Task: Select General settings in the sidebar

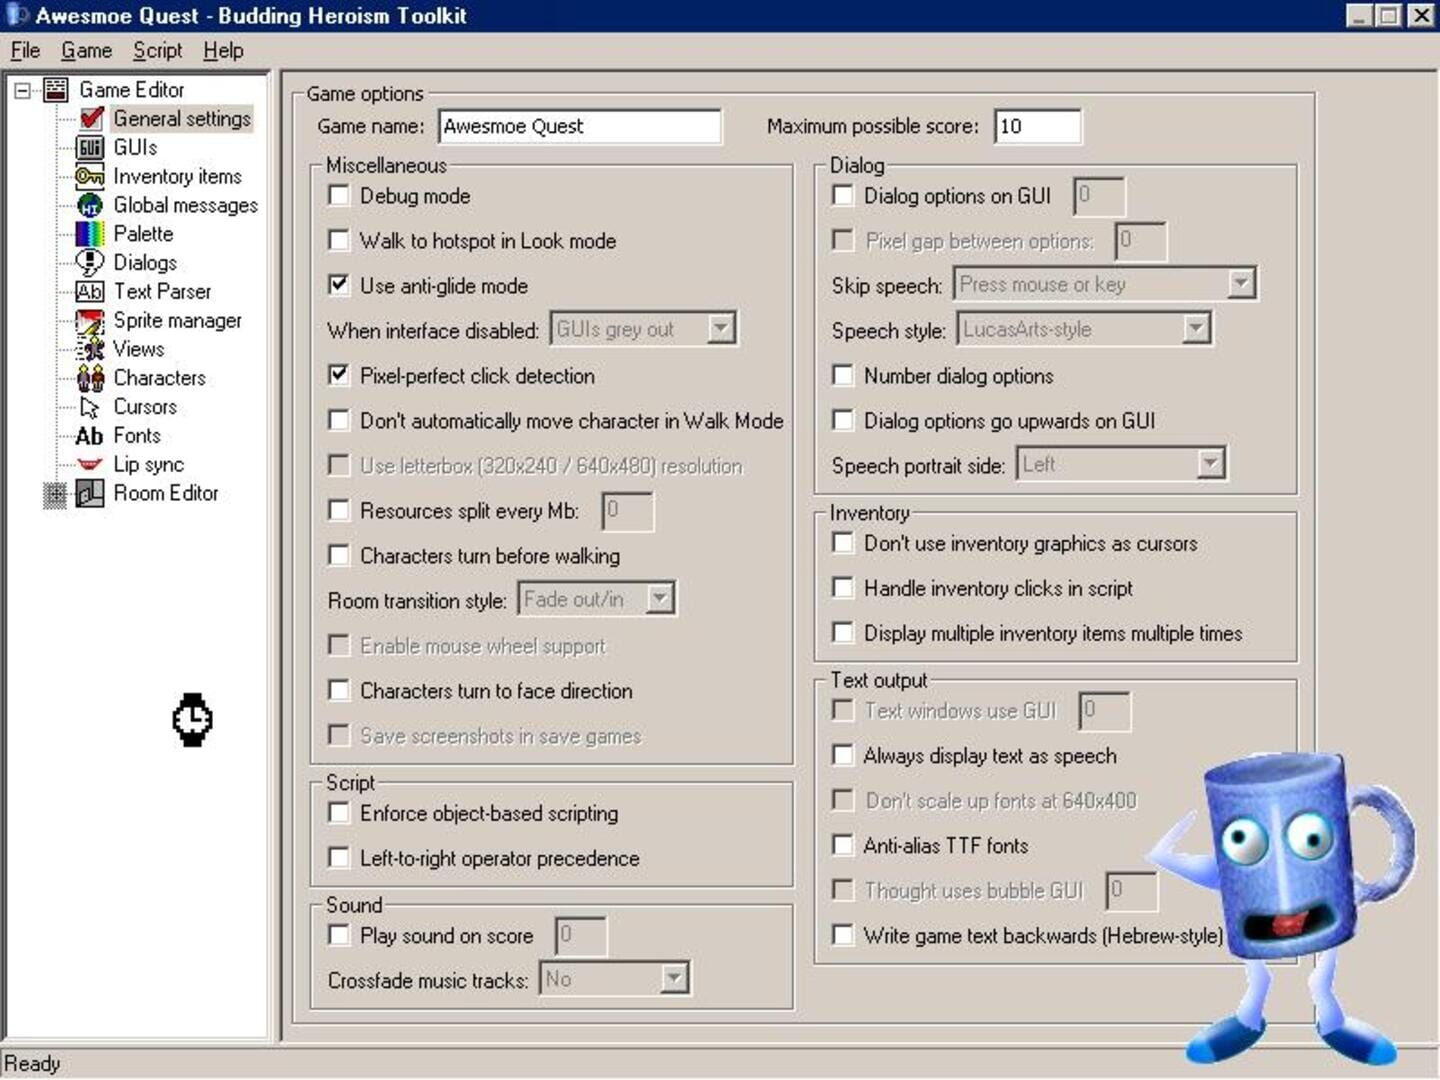Action: [x=181, y=118]
